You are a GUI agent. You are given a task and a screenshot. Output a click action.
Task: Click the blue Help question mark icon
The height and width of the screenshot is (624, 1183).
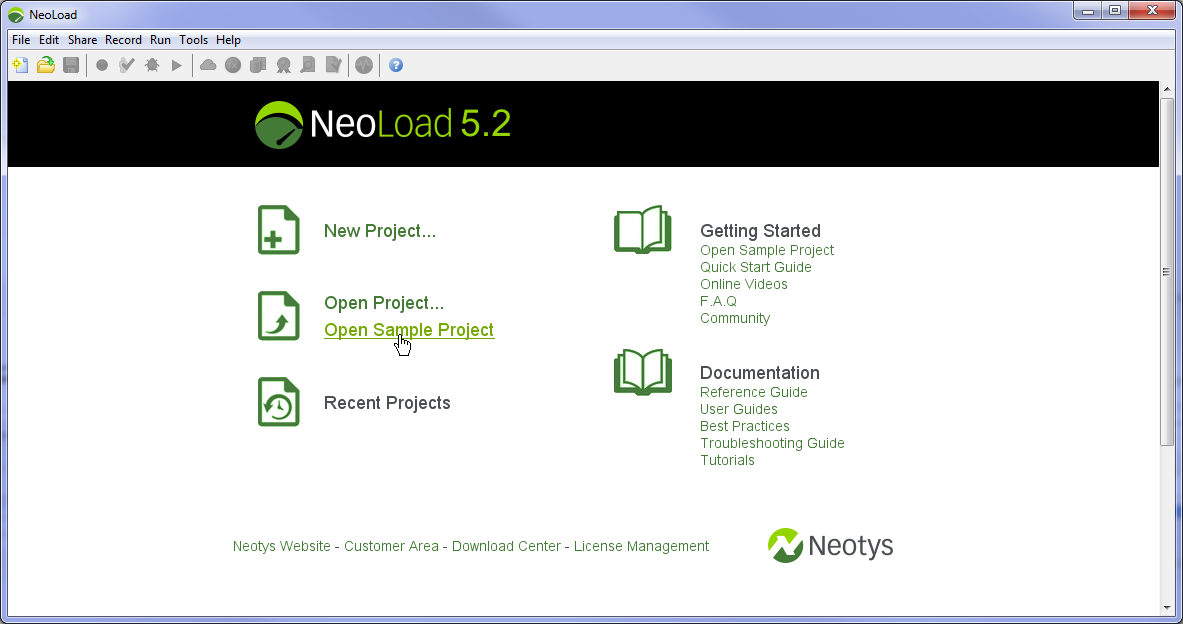(x=396, y=66)
